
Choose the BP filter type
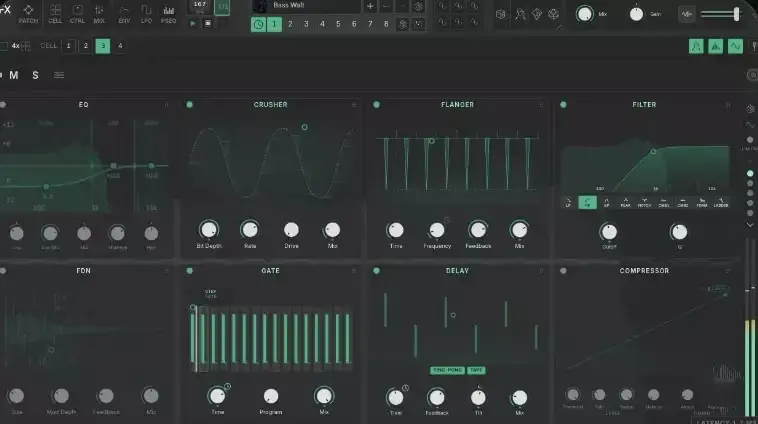(x=606, y=203)
